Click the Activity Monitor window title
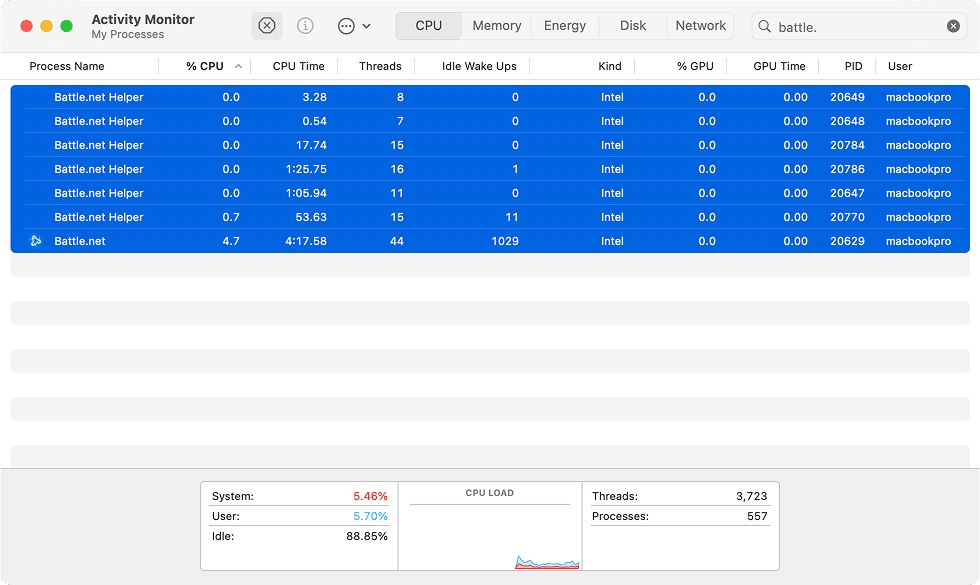The image size is (980, 585). point(143,19)
